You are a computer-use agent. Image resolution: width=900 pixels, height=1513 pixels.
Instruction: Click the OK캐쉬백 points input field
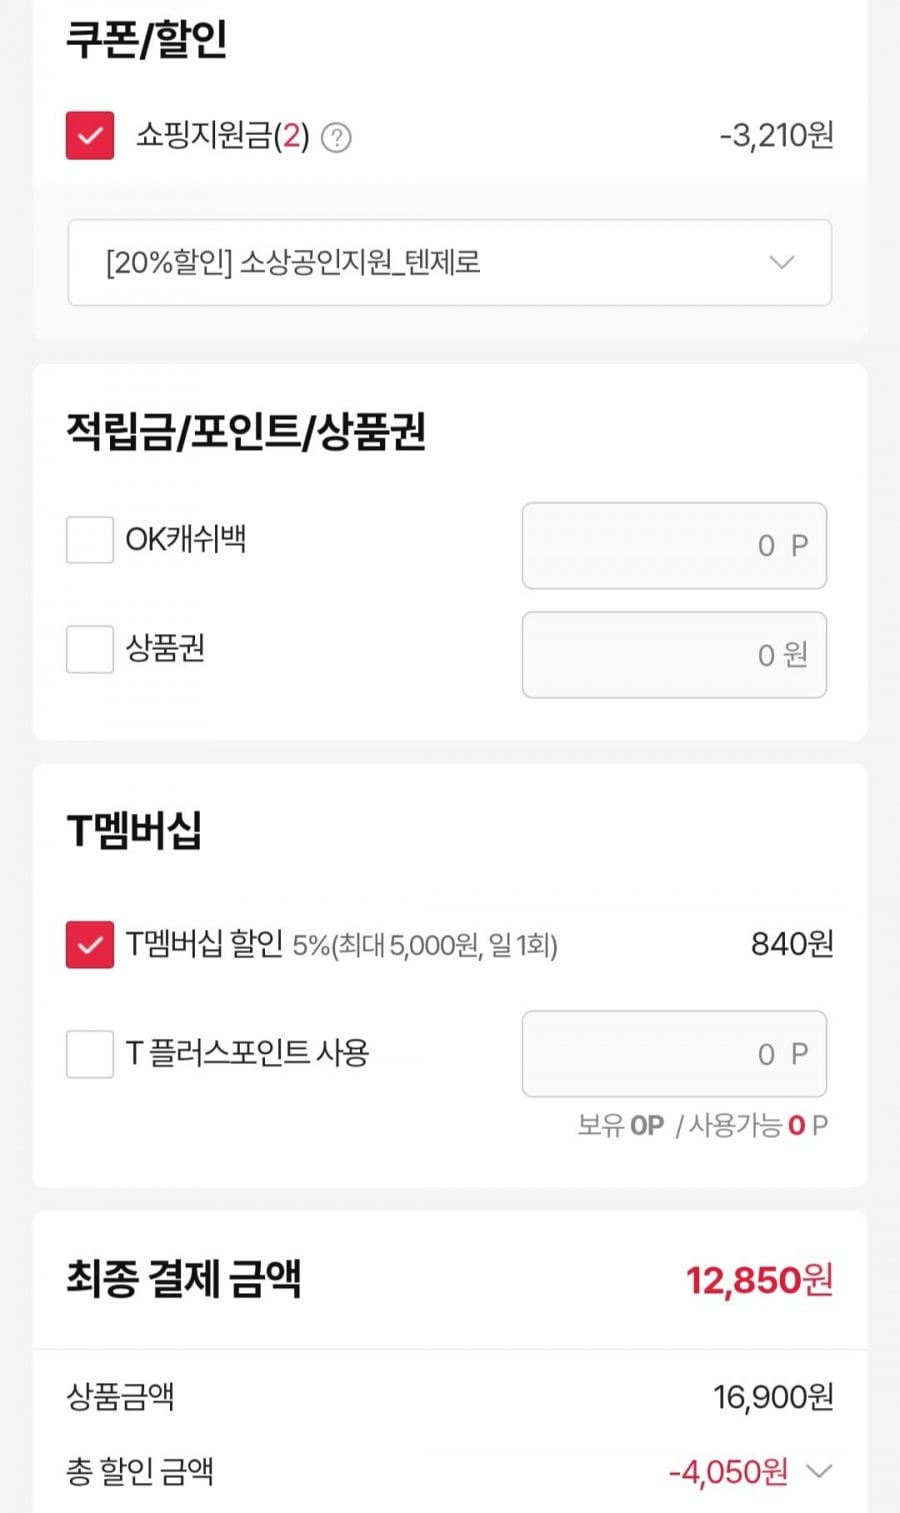pyautogui.click(x=673, y=546)
